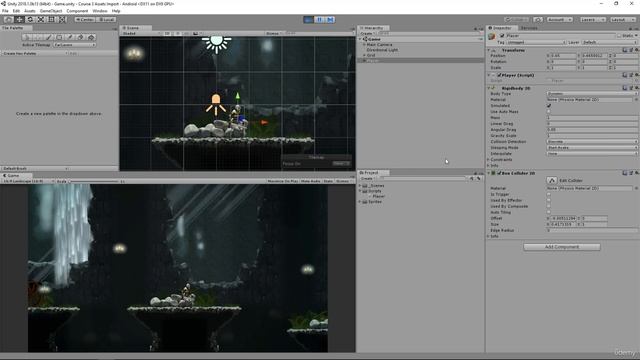
Task: Enable Use Auto Mass checkbox
Action: pyautogui.click(x=549, y=111)
